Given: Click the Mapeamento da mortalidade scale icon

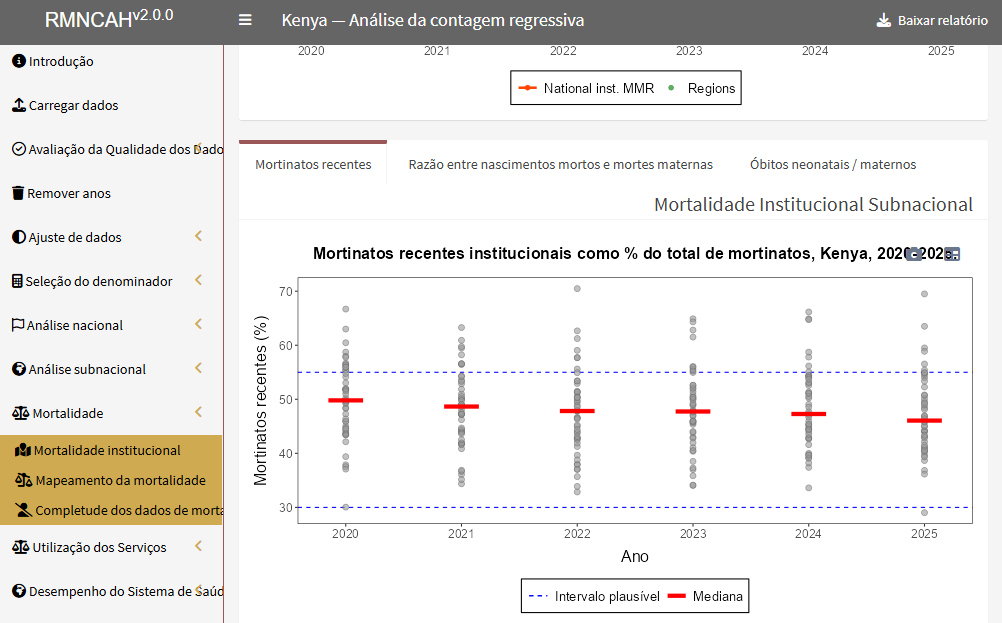Looking at the screenshot, I should (24, 480).
